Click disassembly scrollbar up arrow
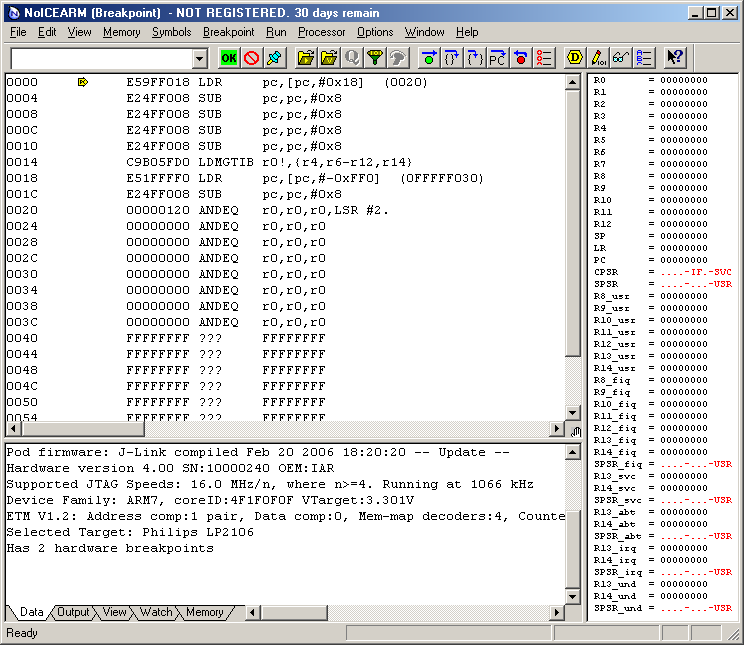The height and width of the screenshot is (645, 744). 573,82
